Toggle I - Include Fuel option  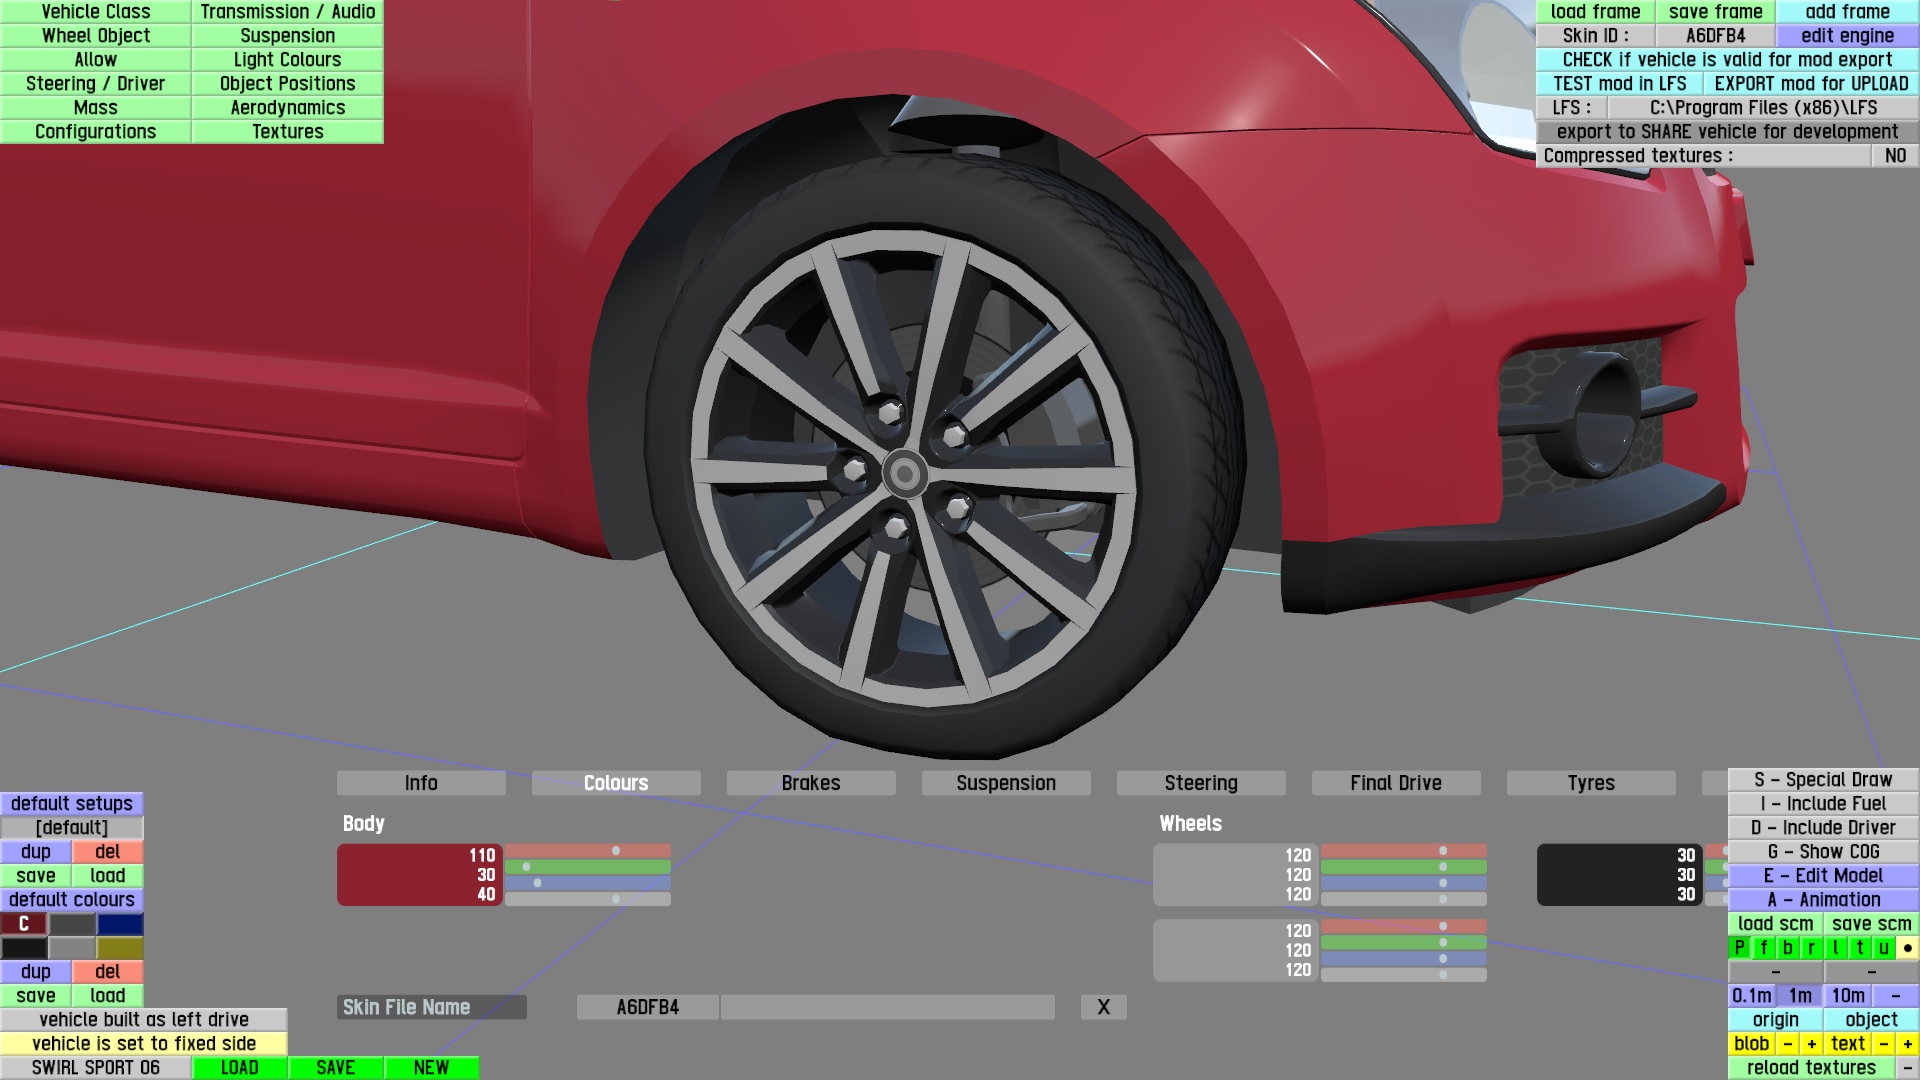(1822, 804)
